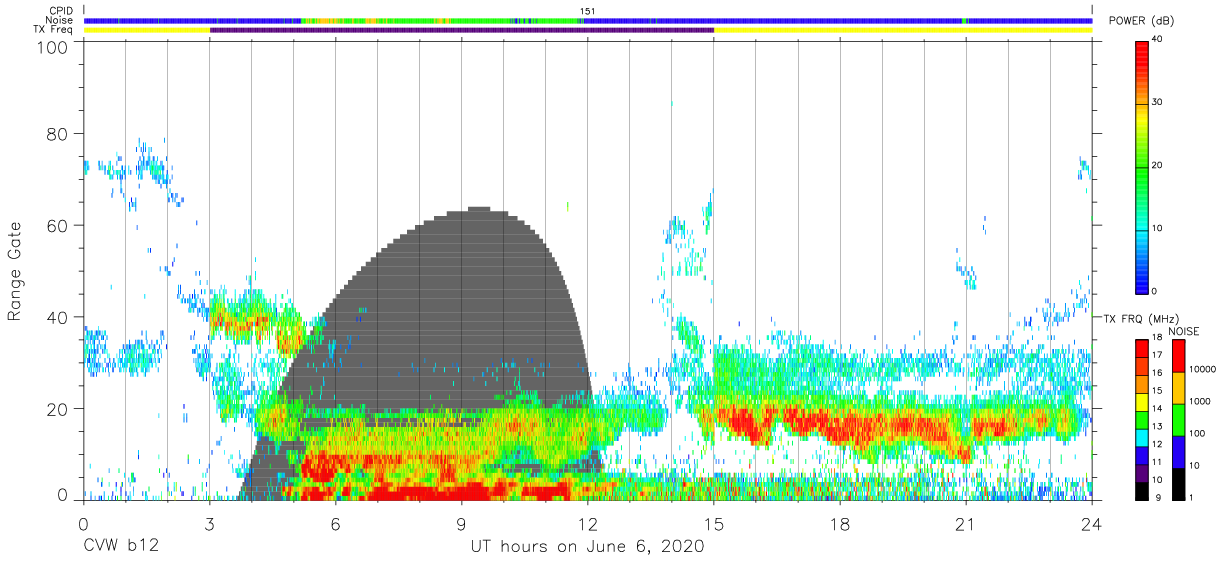Viewport: 1228px width, 567px height.
Task: Click the NOISE legend title
Action: [x=1184, y=331]
